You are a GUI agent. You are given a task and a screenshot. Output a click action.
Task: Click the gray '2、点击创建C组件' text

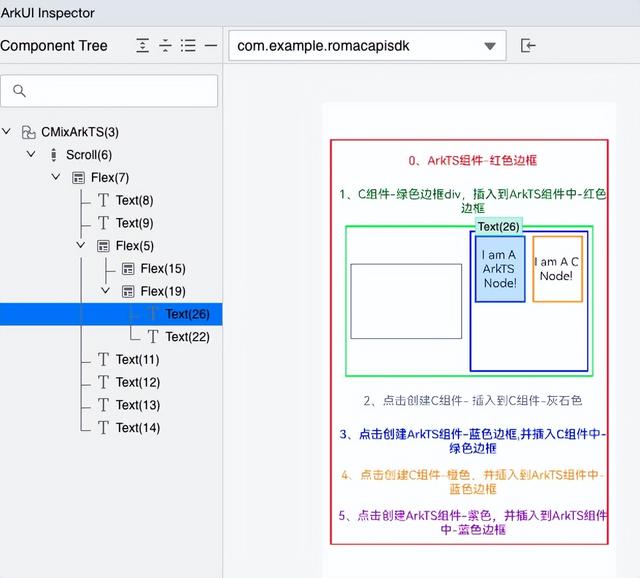(x=473, y=401)
